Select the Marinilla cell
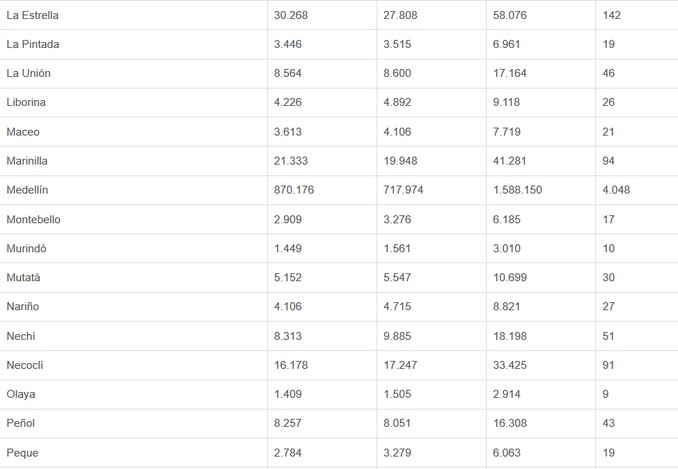Viewport: 678px width, 469px height. click(x=27, y=161)
